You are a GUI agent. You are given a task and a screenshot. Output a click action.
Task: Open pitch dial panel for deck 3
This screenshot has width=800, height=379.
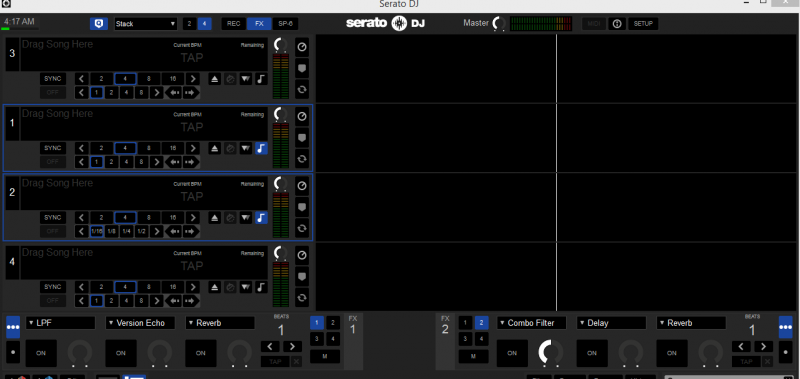pos(302,47)
